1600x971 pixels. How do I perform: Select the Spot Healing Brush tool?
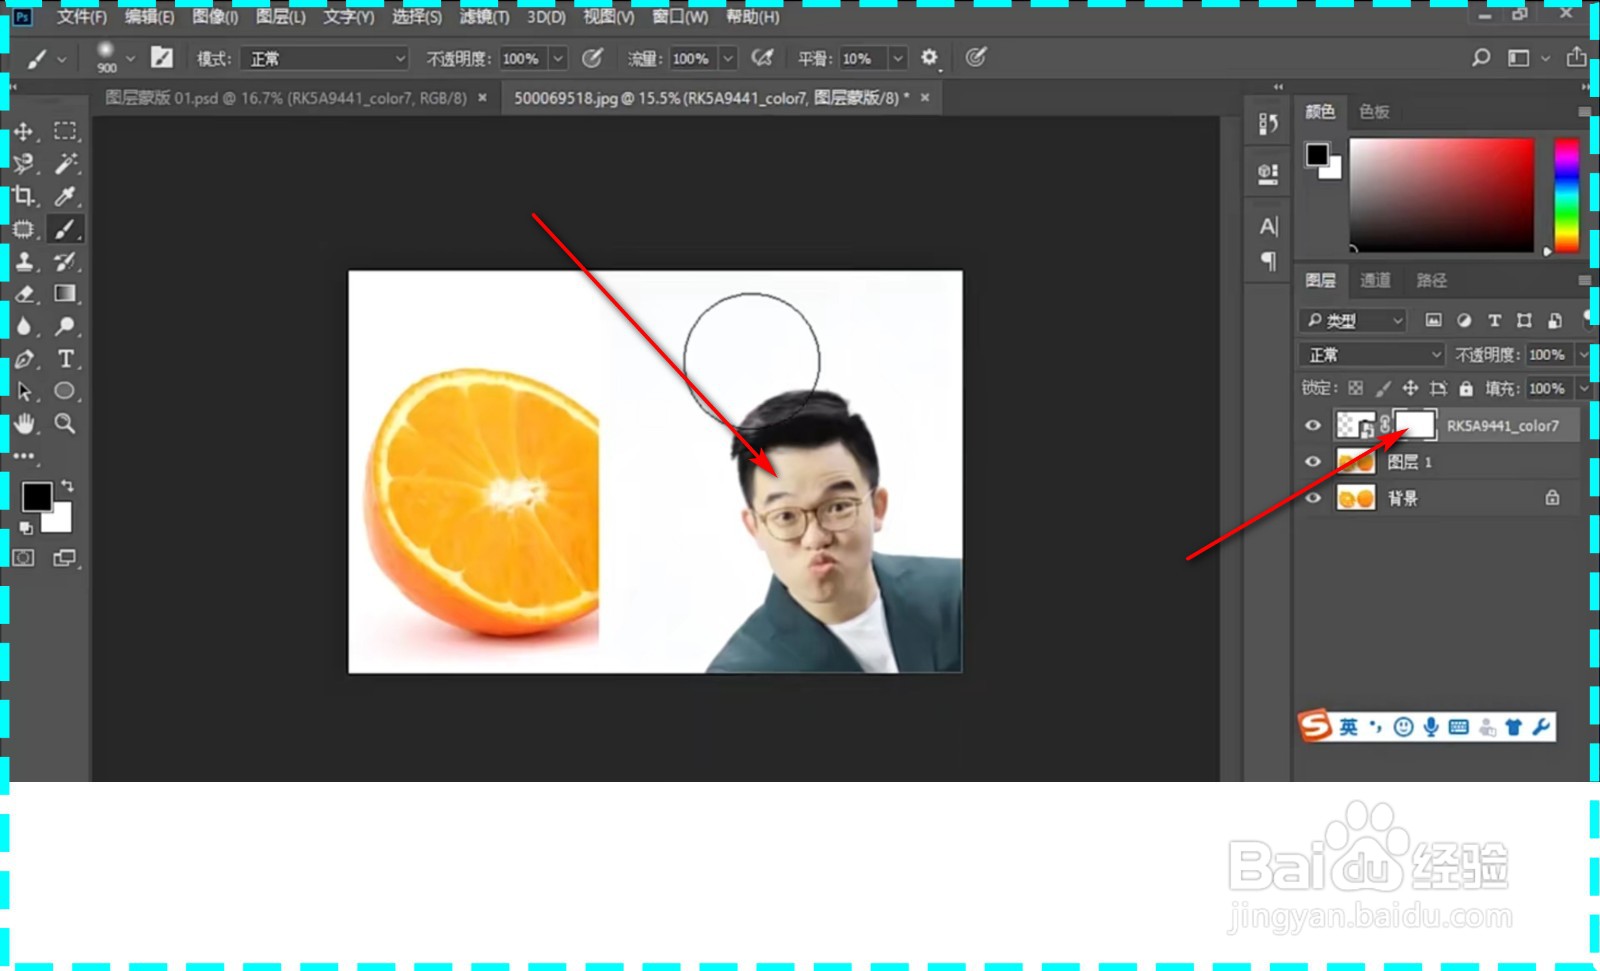click(x=24, y=229)
